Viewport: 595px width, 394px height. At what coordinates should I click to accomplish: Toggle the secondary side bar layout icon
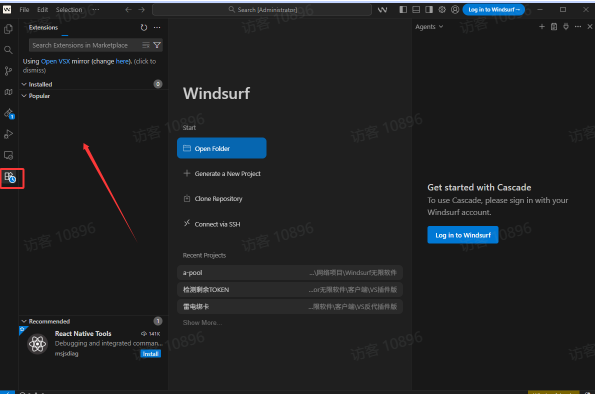[x=429, y=9]
